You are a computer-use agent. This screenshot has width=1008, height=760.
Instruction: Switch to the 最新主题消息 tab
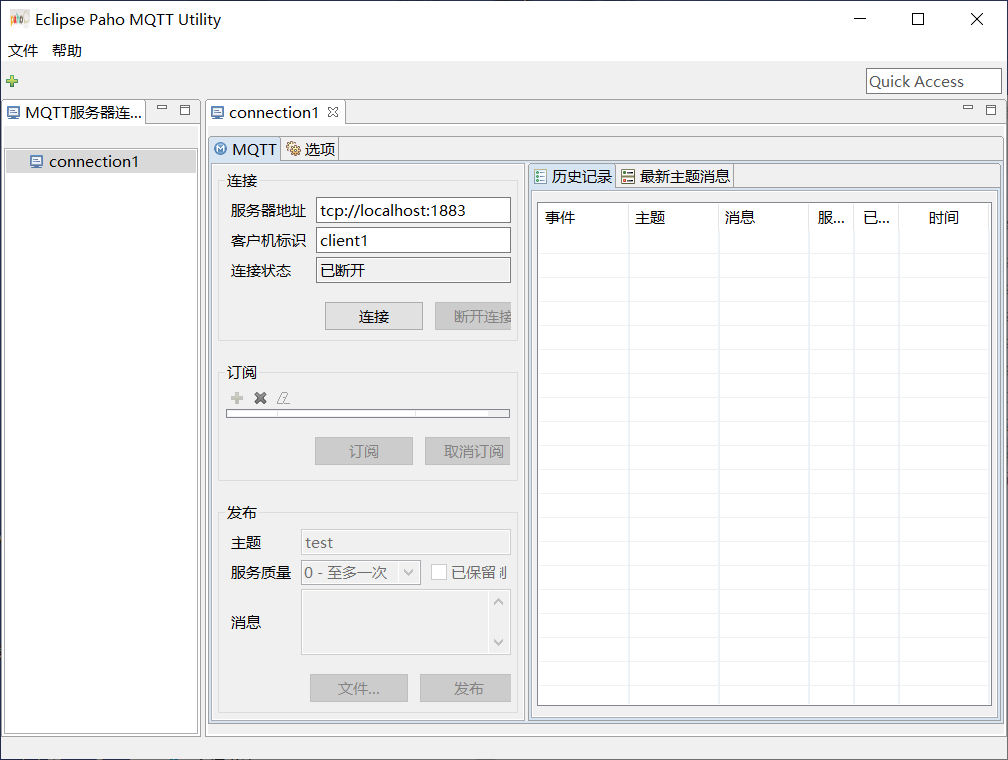pos(675,177)
